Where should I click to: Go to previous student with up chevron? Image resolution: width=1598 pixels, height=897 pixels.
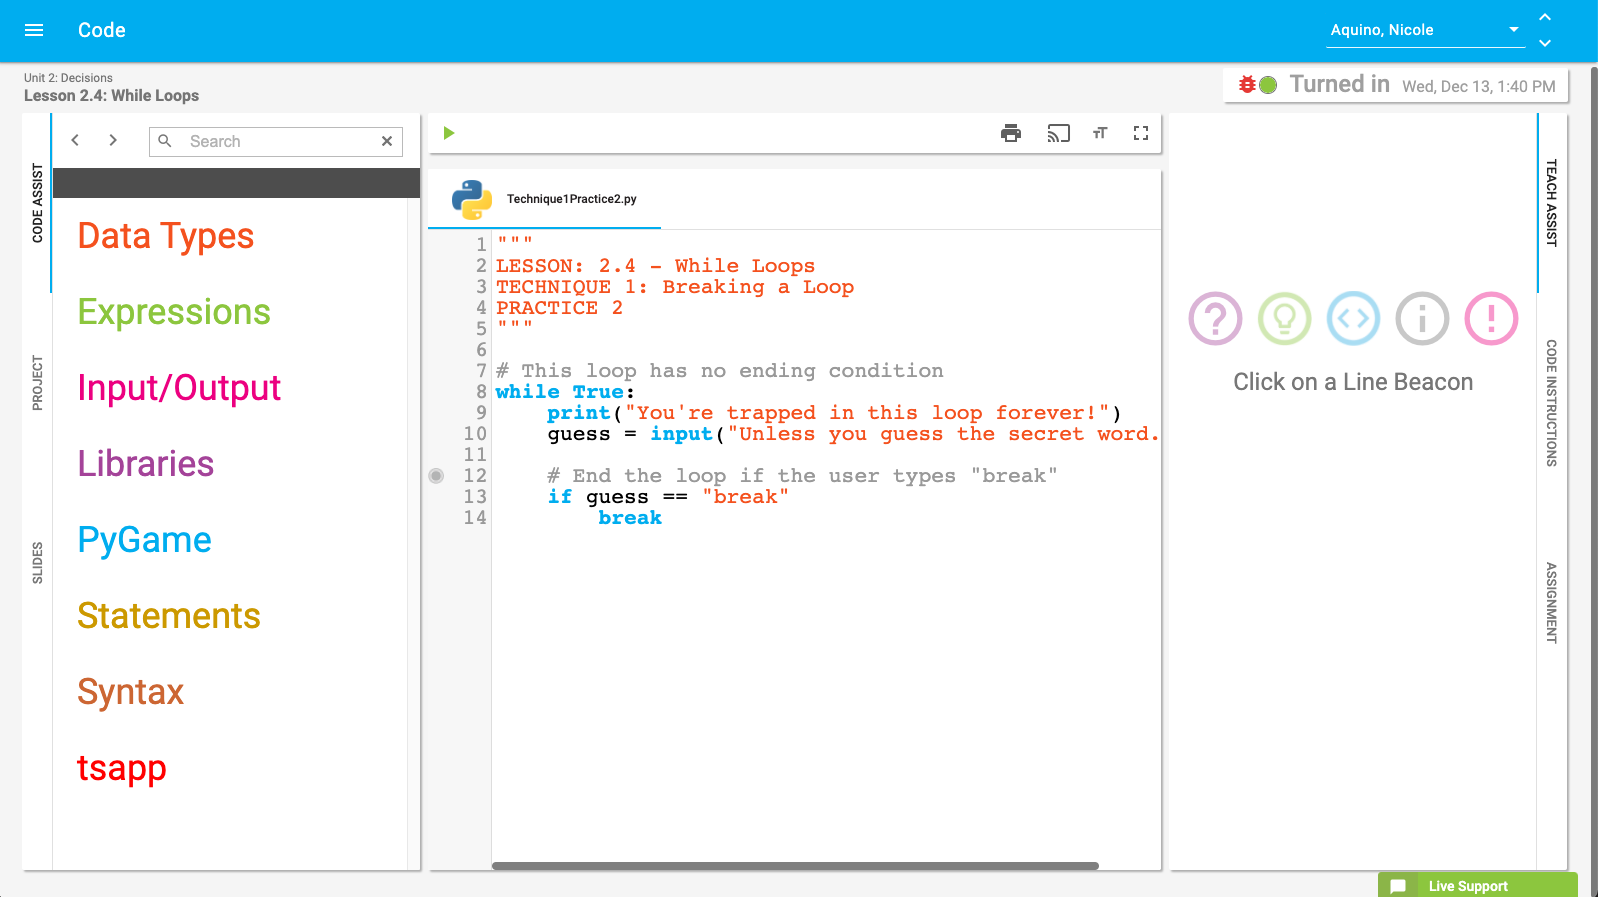pyautogui.click(x=1545, y=17)
